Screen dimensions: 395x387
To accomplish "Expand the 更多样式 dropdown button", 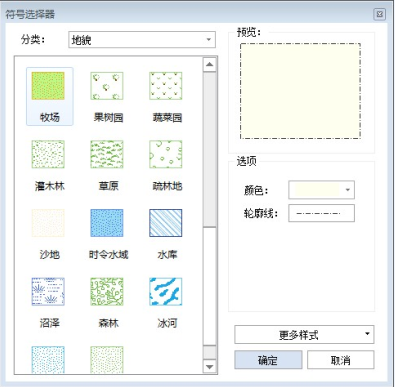I will click(x=304, y=334).
